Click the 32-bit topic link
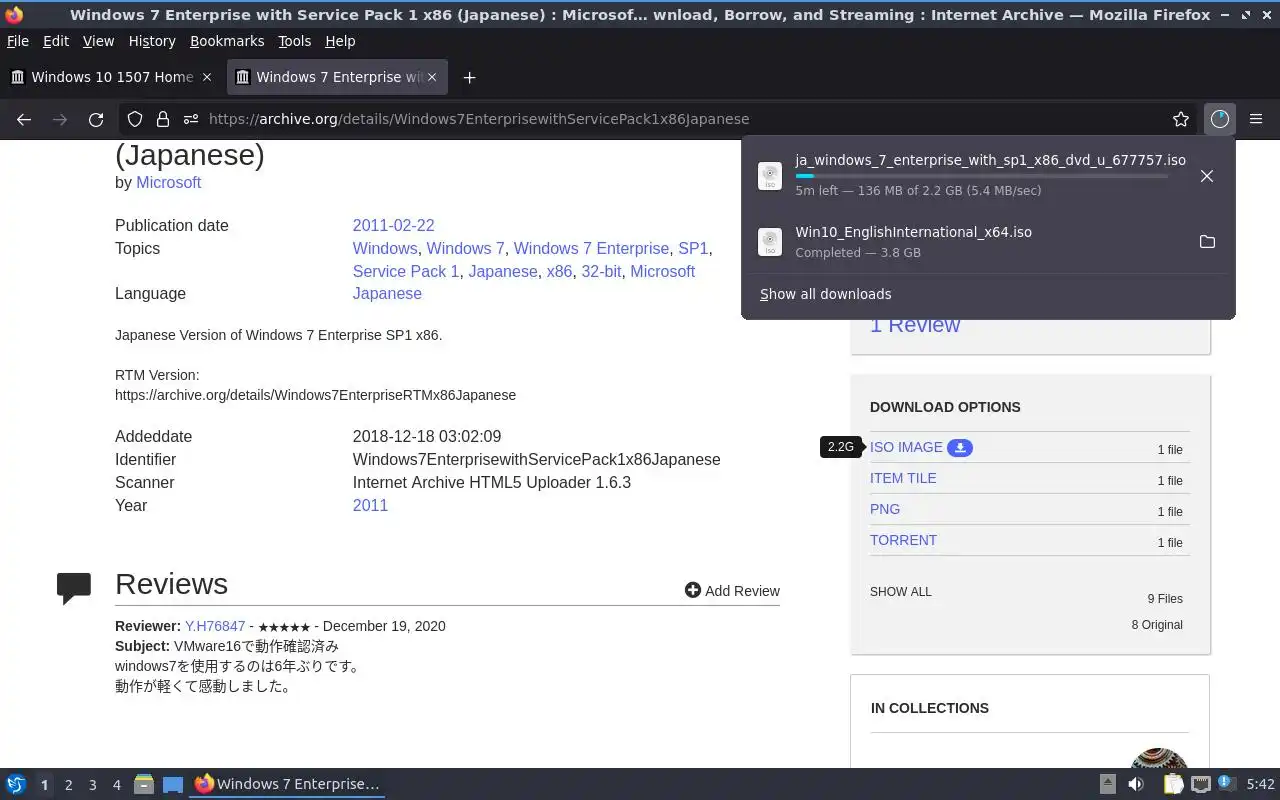This screenshot has width=1280, height=800. pos(601,271)
